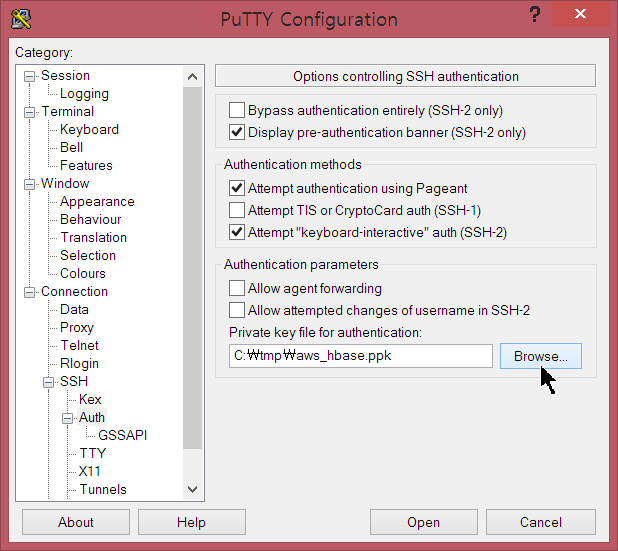Close the PuTTY Configuration window
This screenshot has width=618, height=551.
click(580, 14)
